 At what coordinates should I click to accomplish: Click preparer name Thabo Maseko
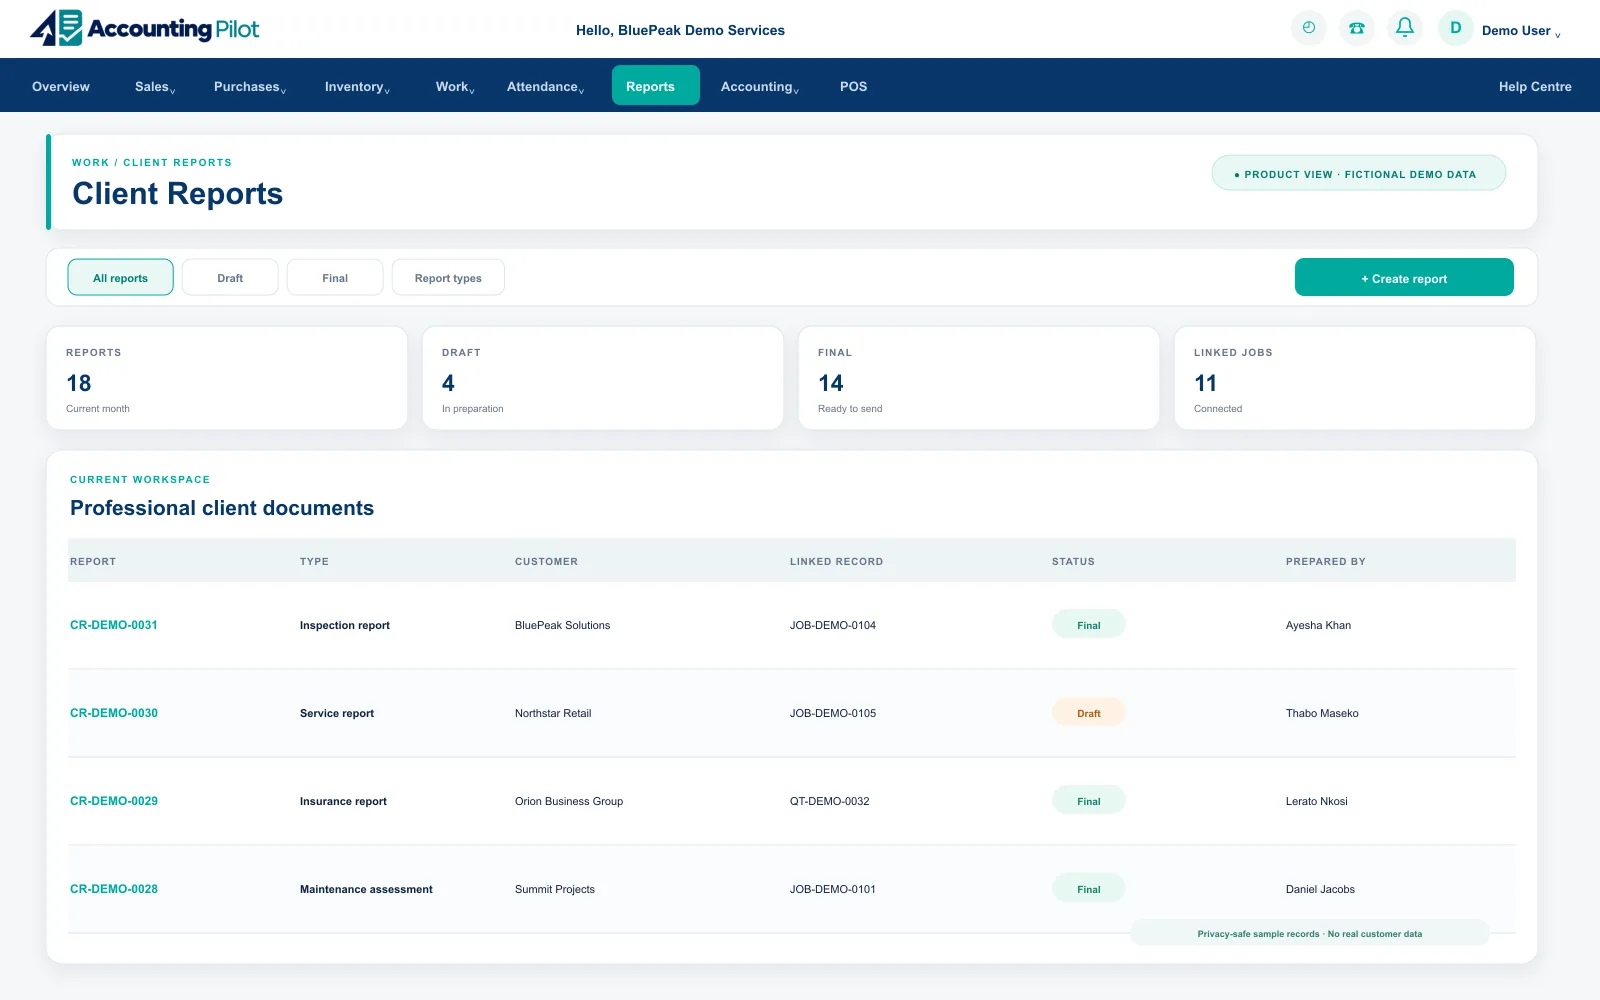click(x=1322, y=713)
